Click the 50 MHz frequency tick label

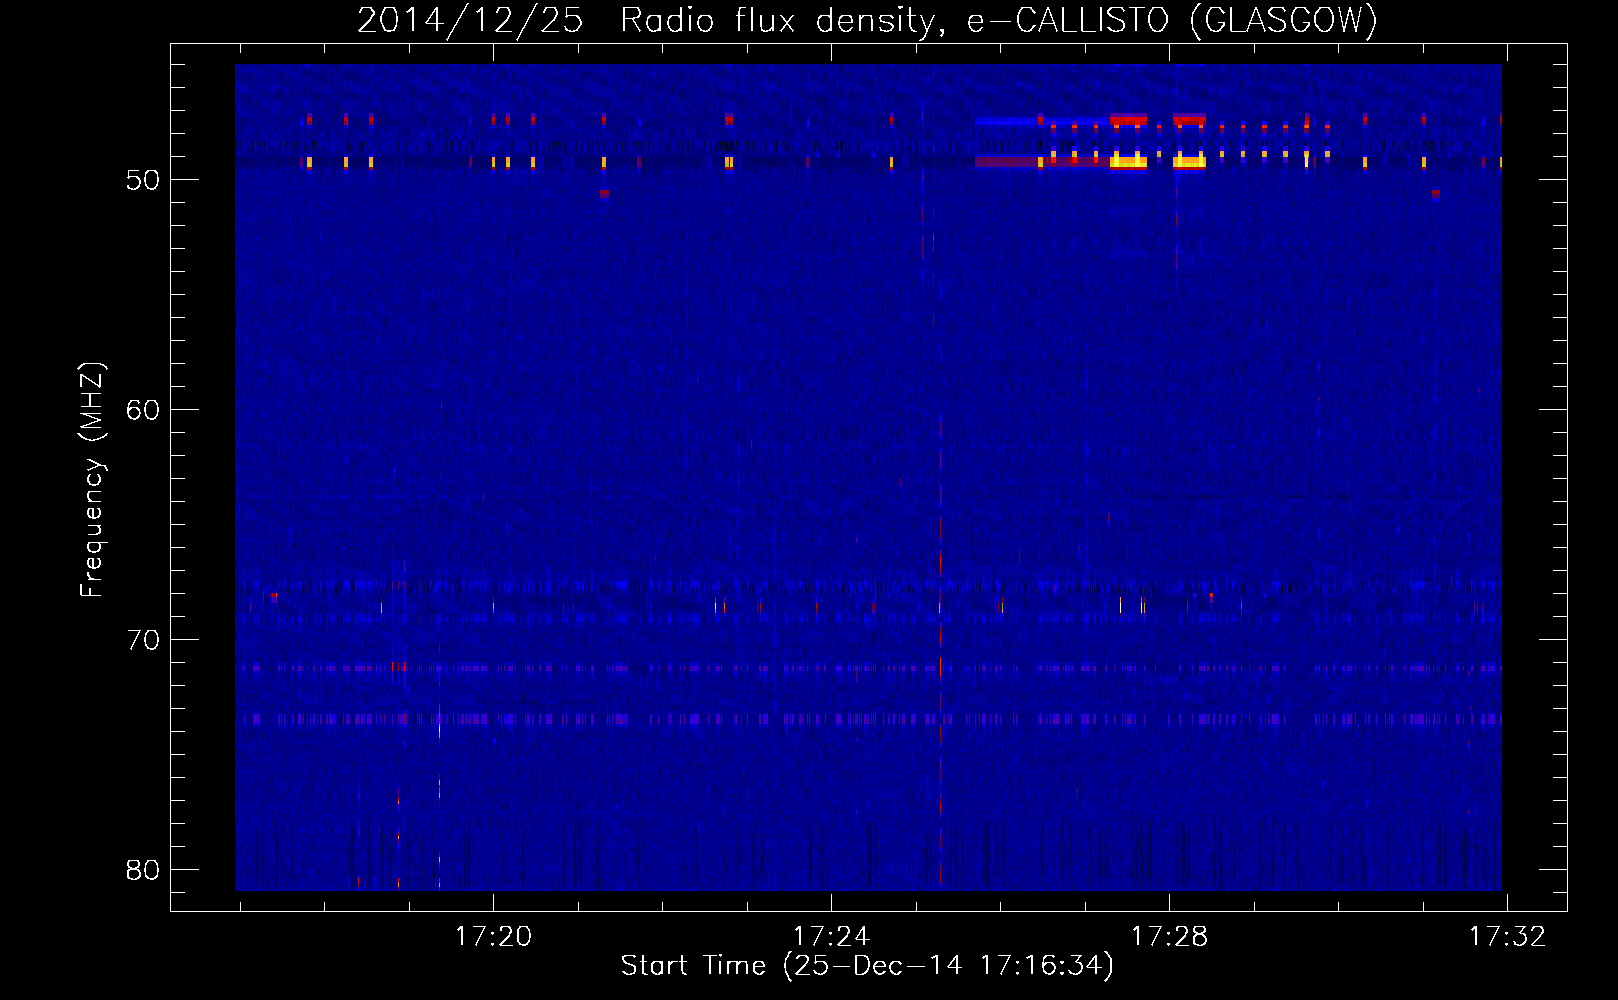click(x=143, y=180)
